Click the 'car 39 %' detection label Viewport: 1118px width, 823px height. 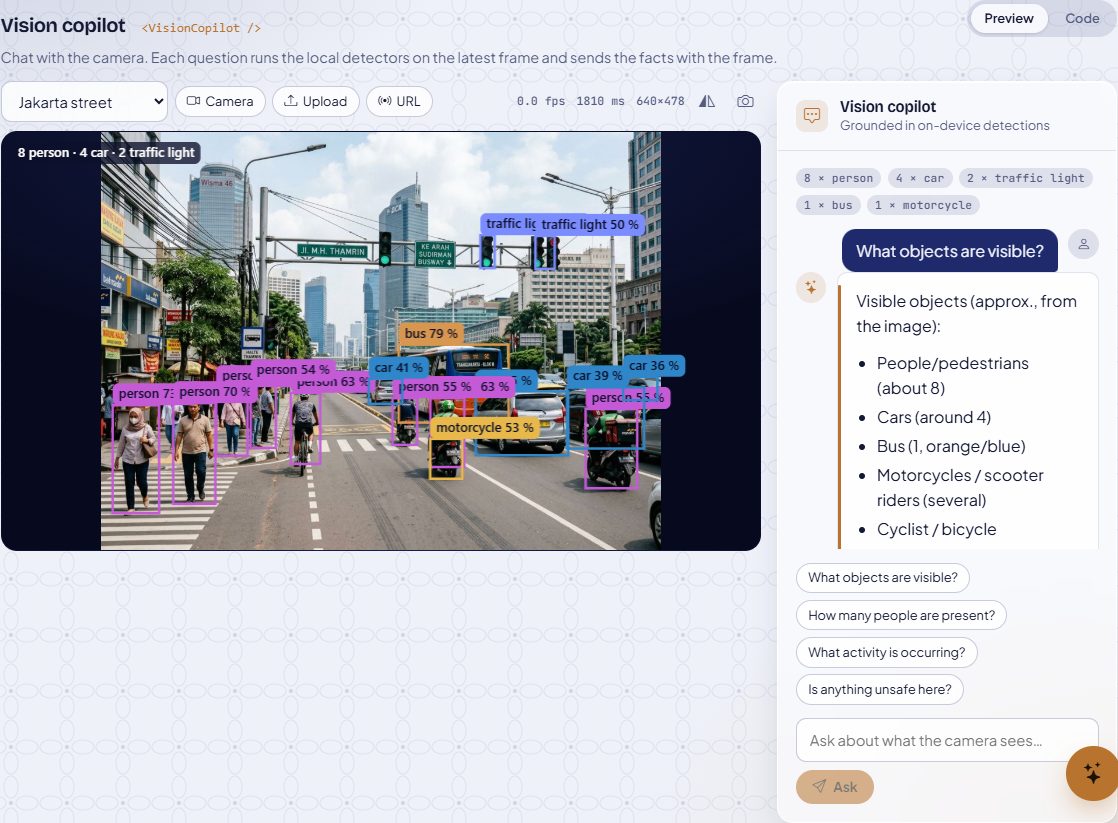point(597,375)
